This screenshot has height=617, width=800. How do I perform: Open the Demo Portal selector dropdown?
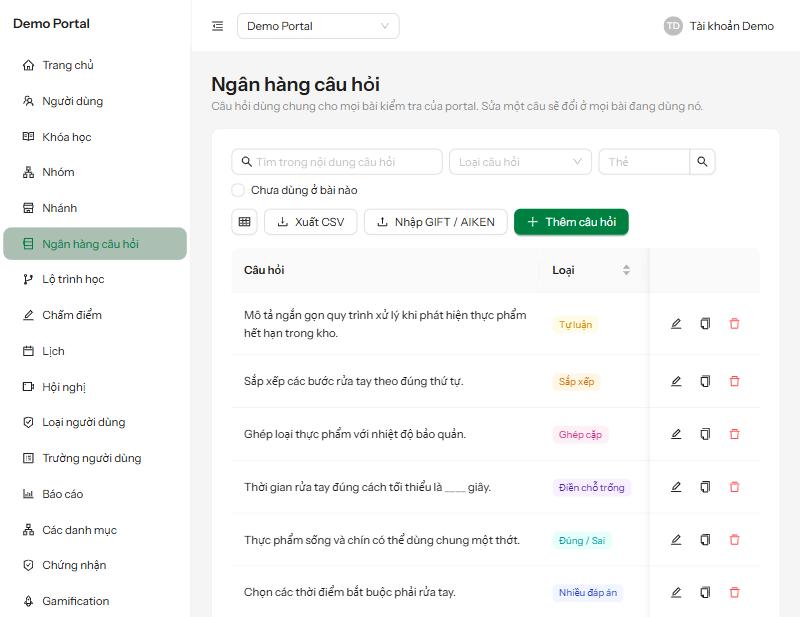tap(318, 26)
